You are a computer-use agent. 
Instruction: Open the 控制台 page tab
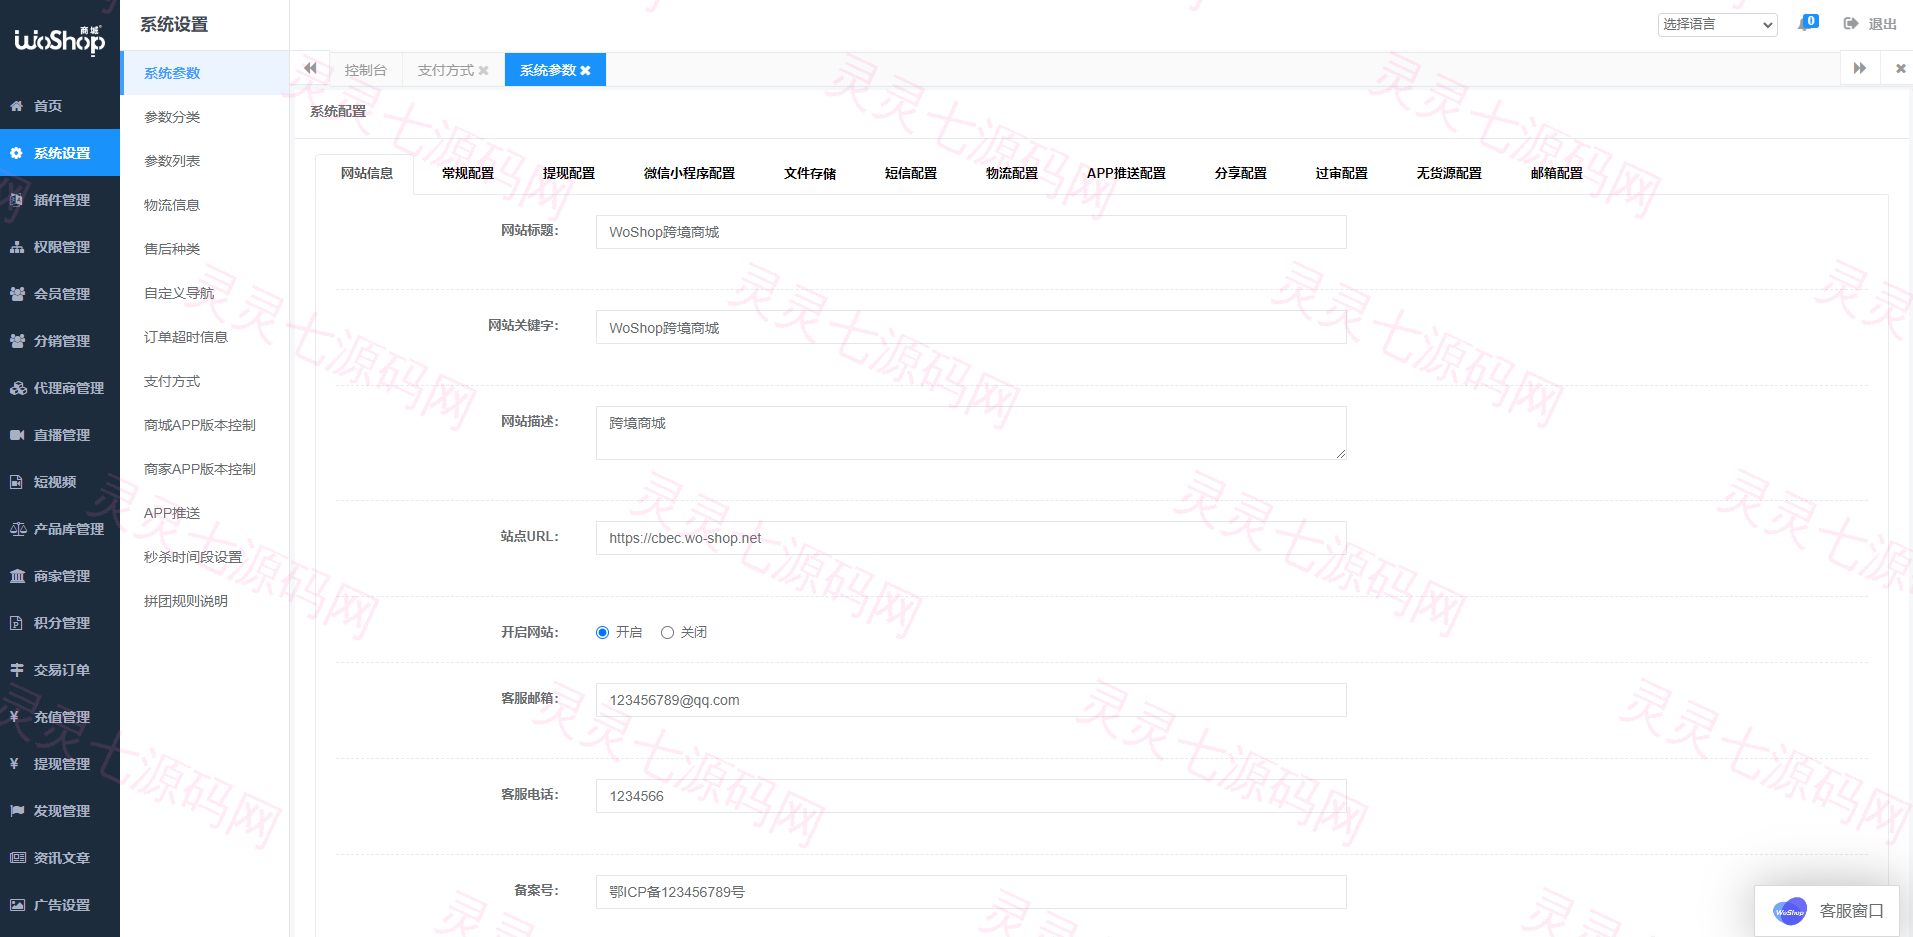(366, 70)
